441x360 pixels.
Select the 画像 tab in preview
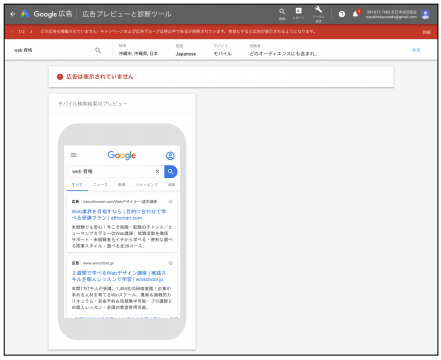122,185
